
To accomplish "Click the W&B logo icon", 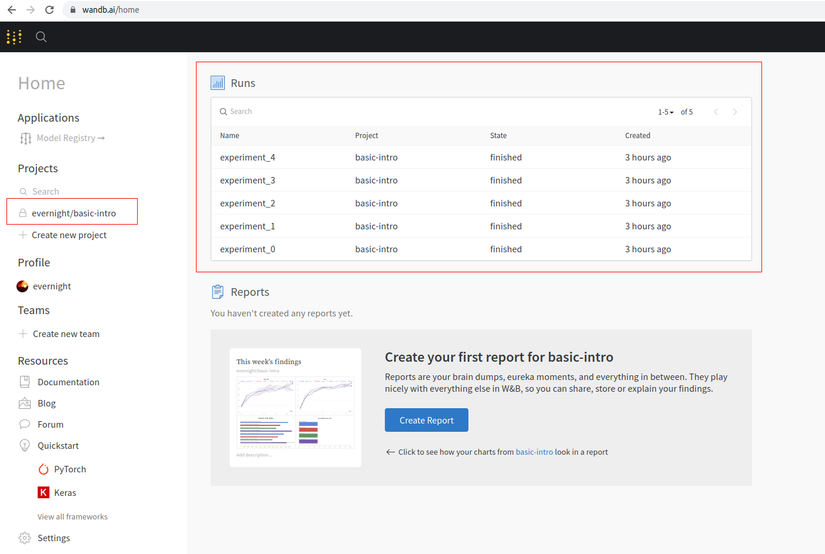I will (x=14, y=37).
